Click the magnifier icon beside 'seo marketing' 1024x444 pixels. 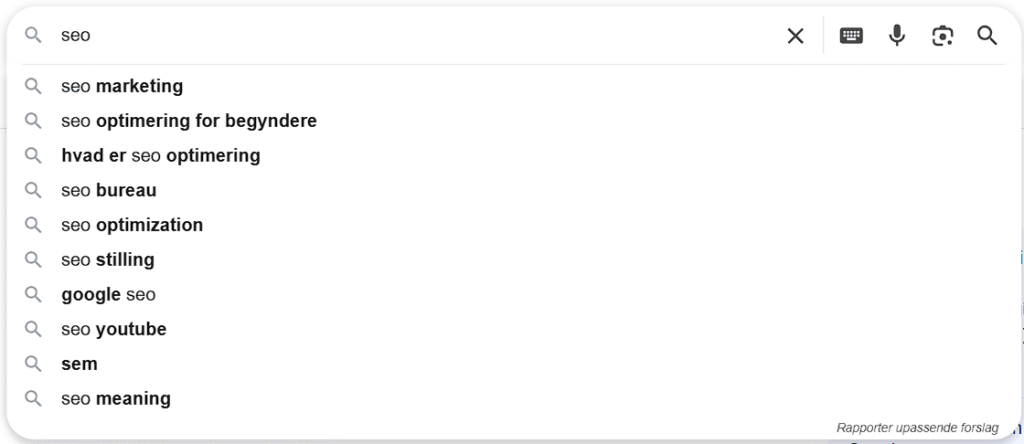point(33,86)
